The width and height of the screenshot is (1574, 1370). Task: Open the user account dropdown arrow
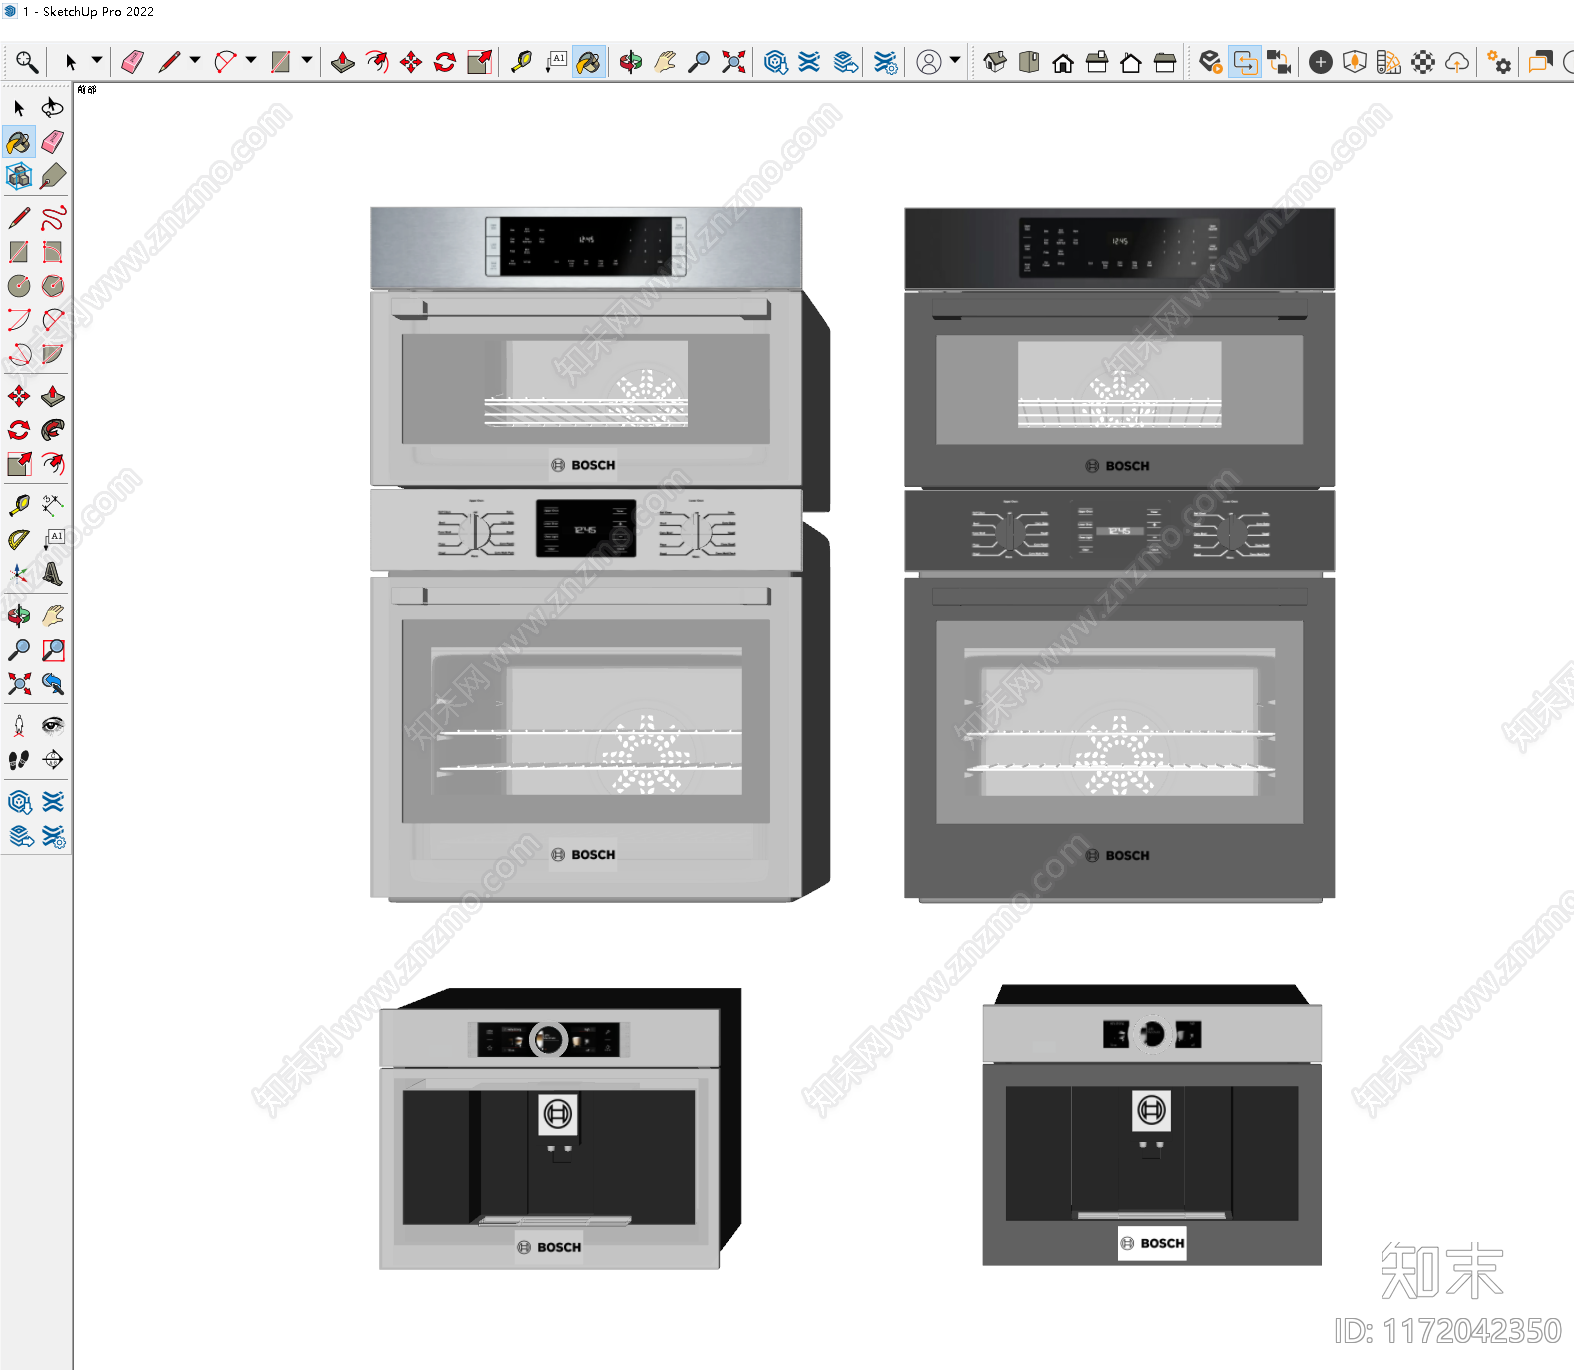[955, 61]
